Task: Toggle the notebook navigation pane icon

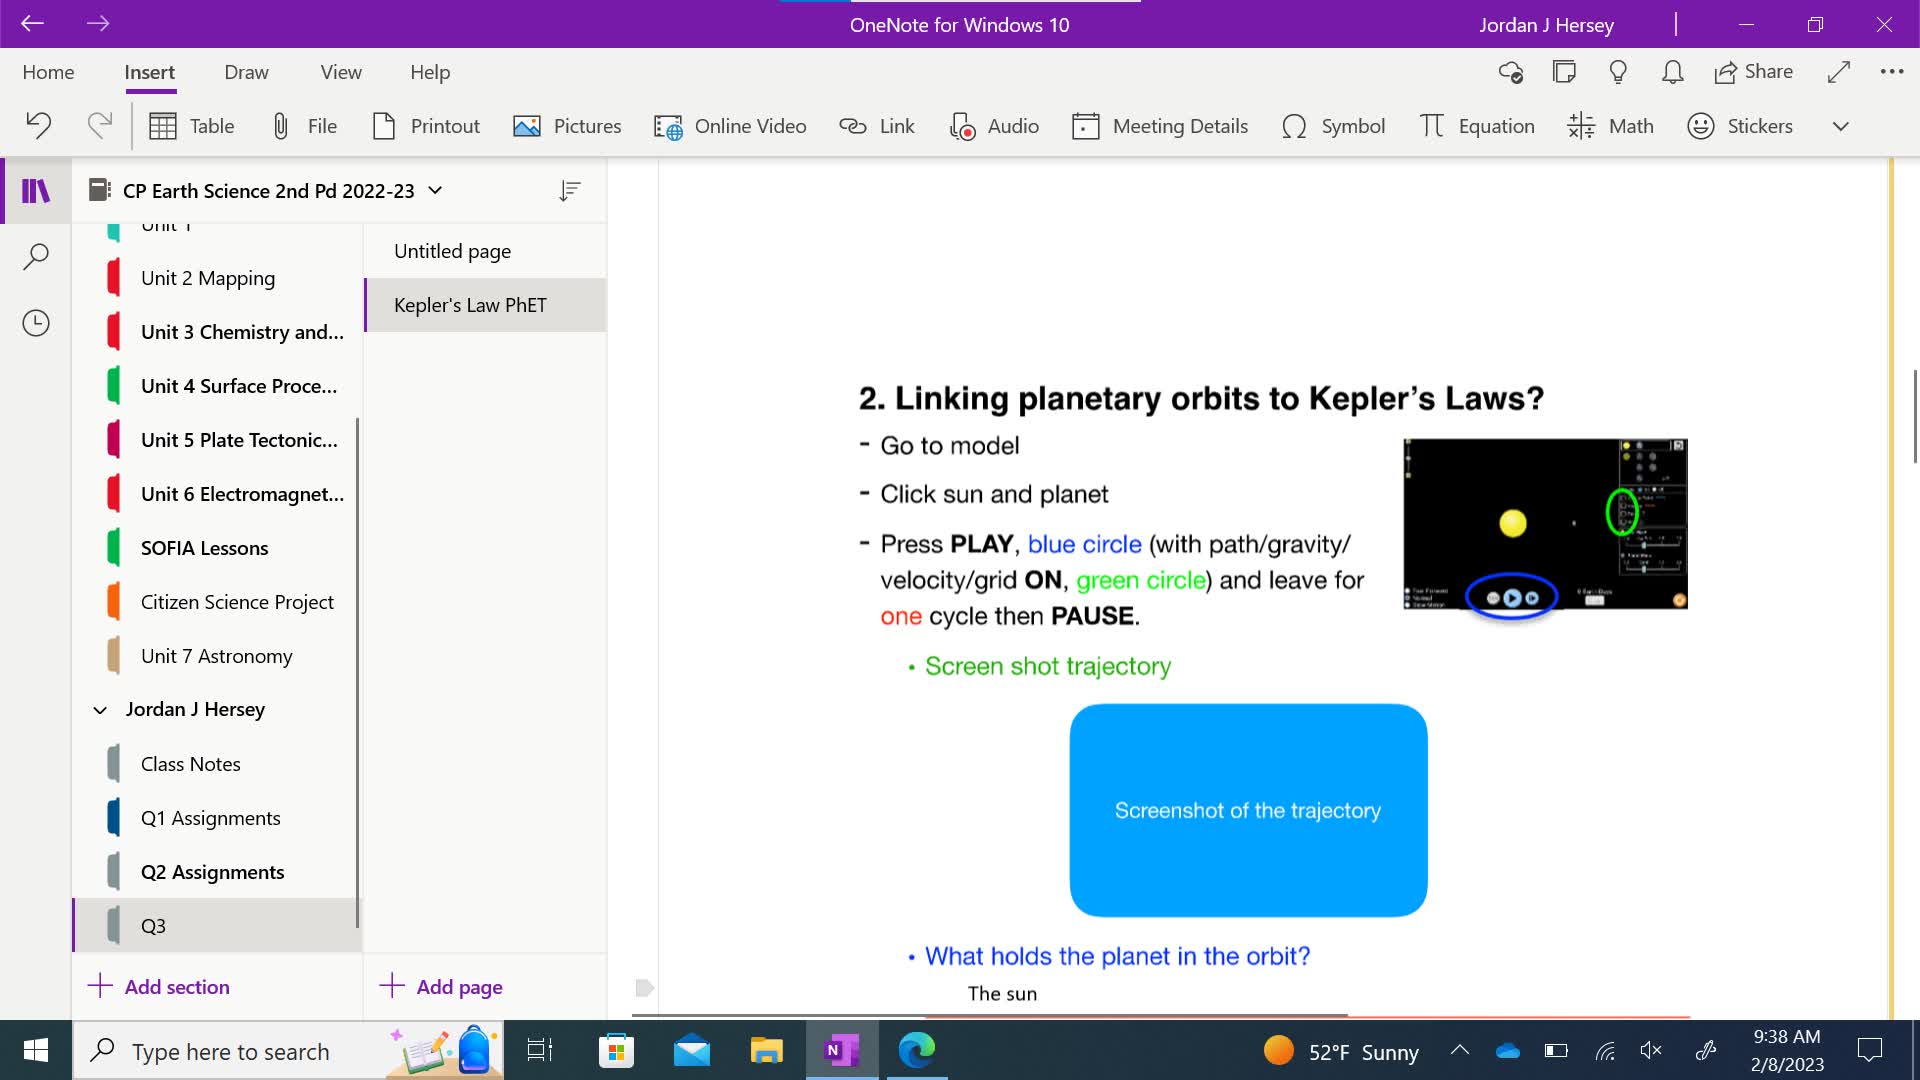Action: click(x=36, y=190)
